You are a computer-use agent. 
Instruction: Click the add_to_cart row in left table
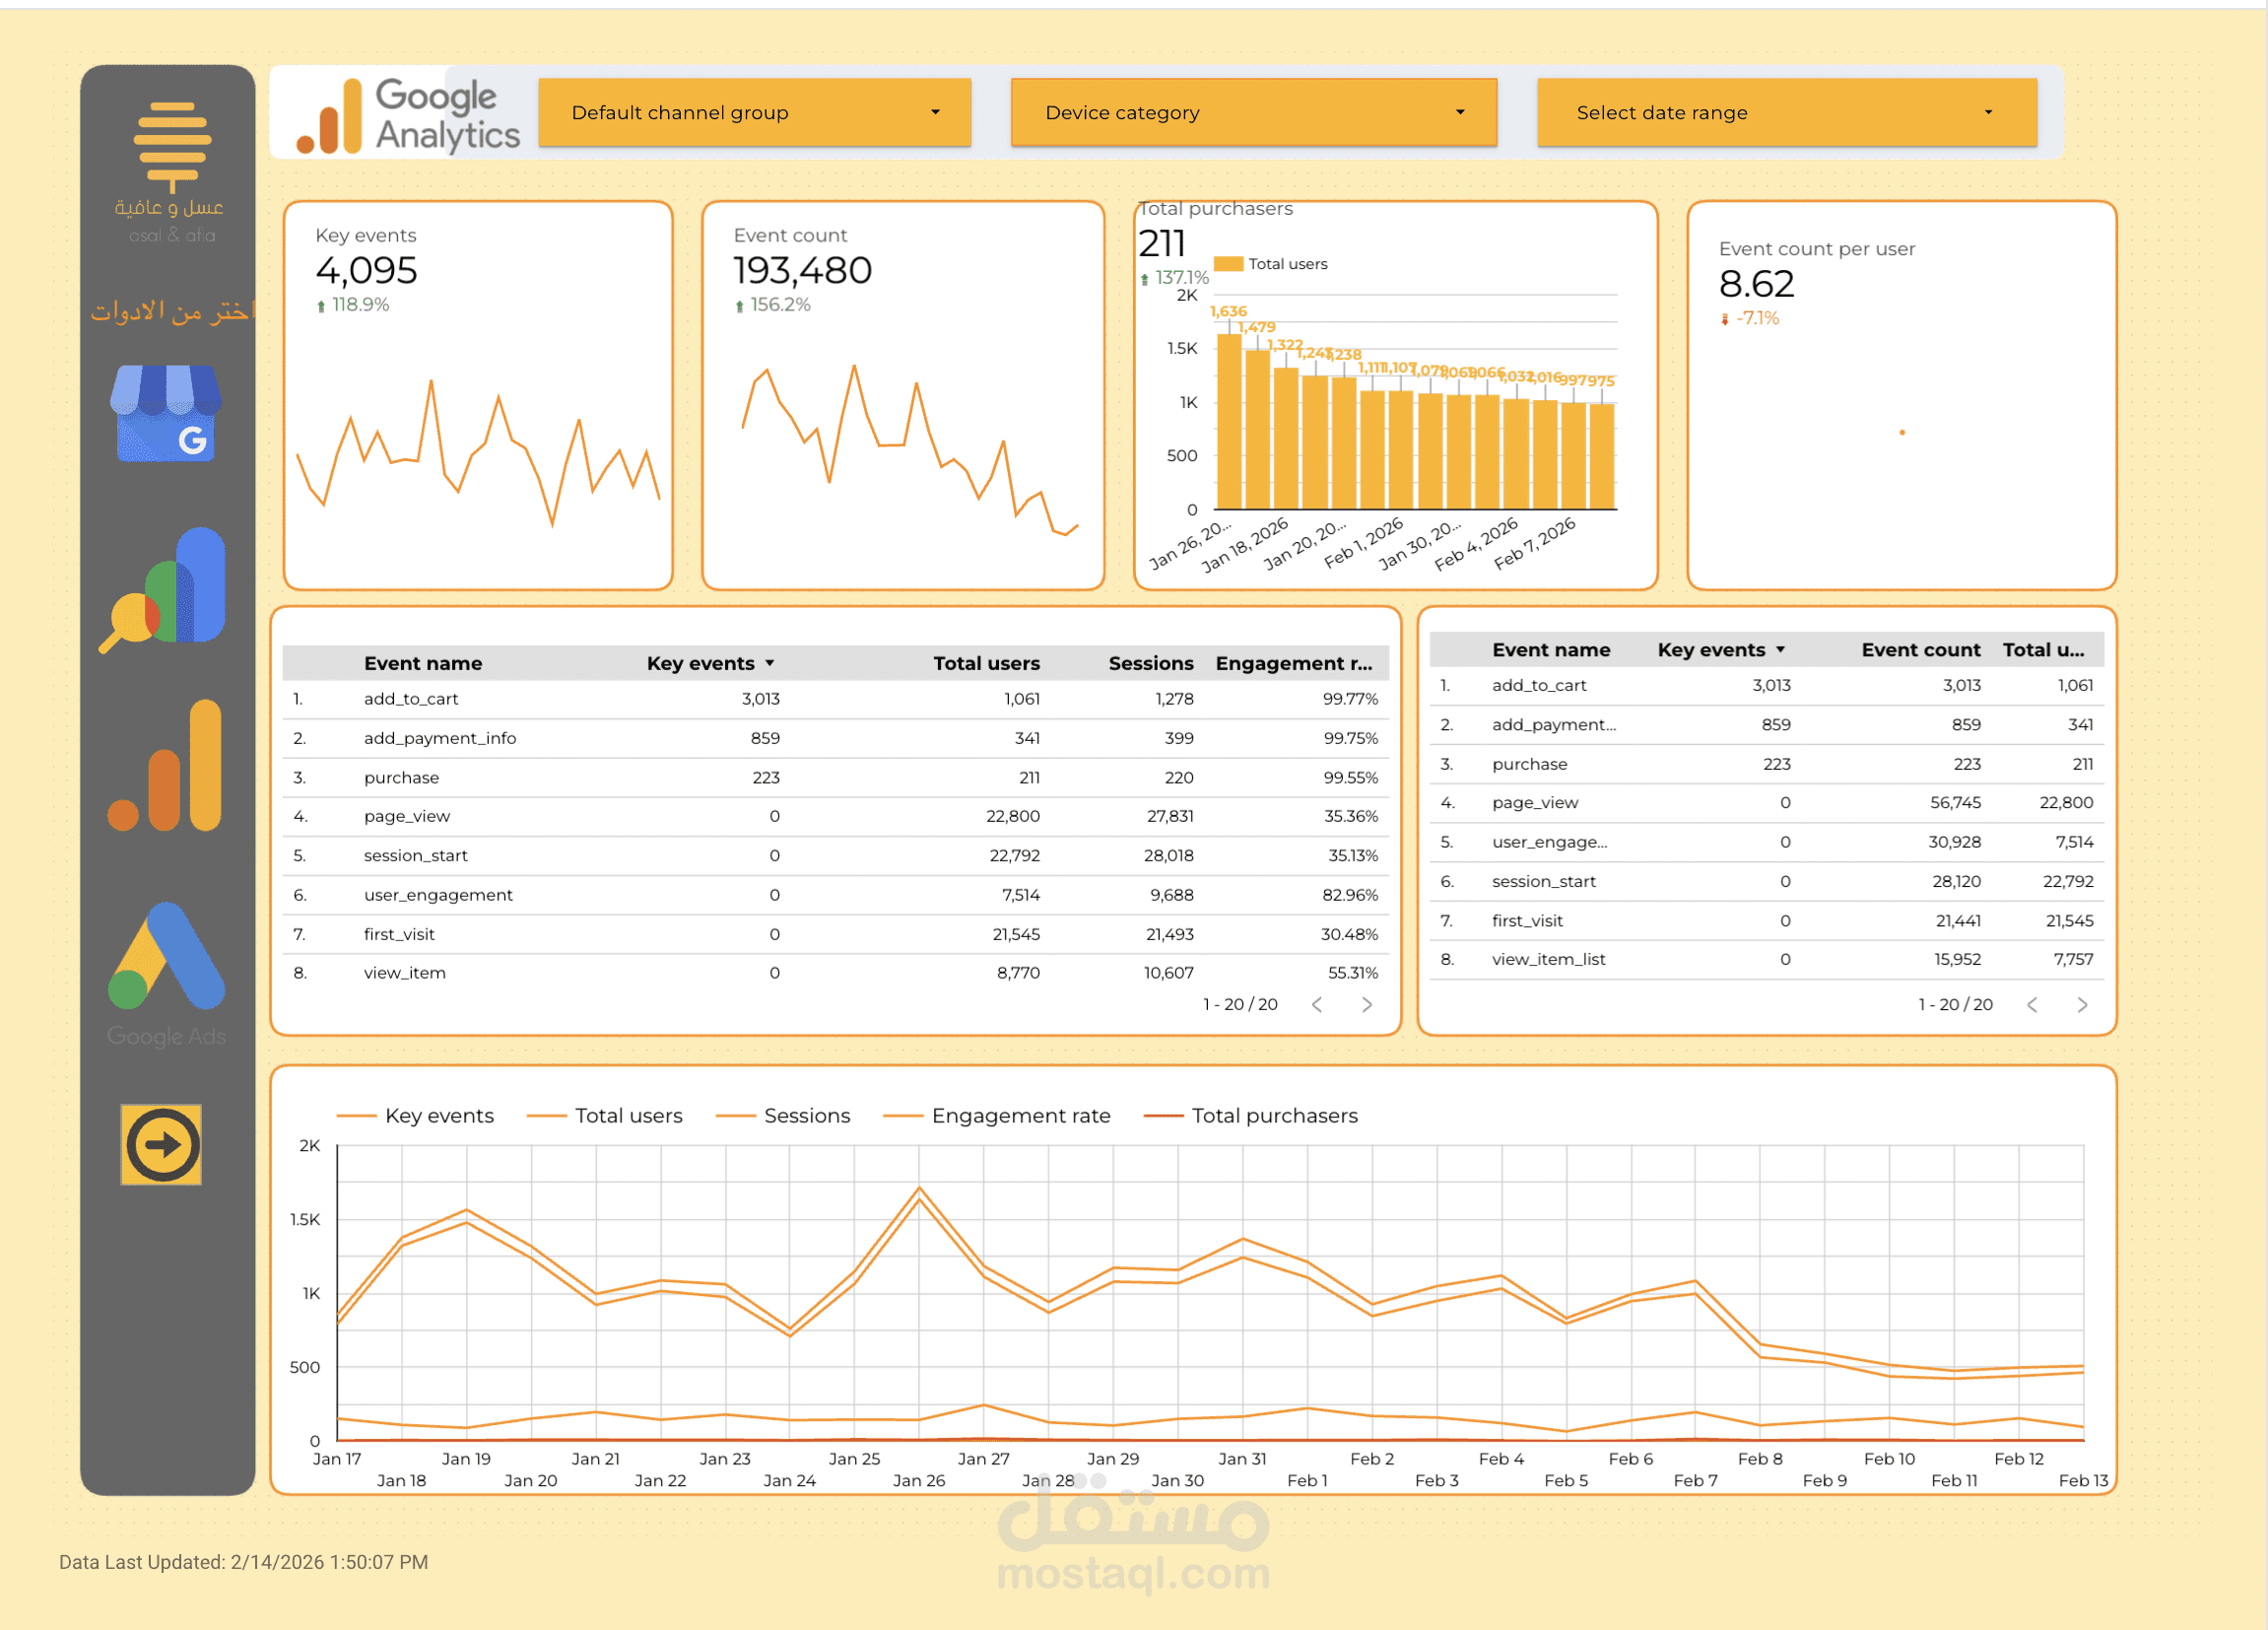411,698
